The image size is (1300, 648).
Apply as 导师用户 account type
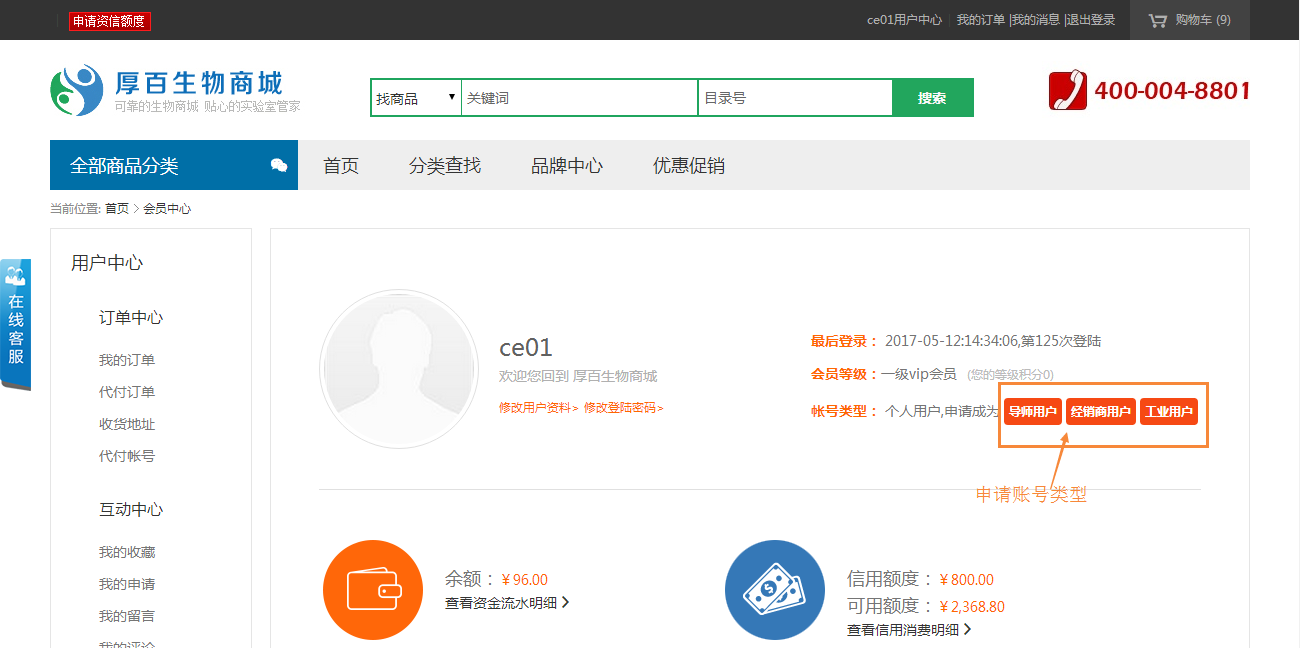1032,412
